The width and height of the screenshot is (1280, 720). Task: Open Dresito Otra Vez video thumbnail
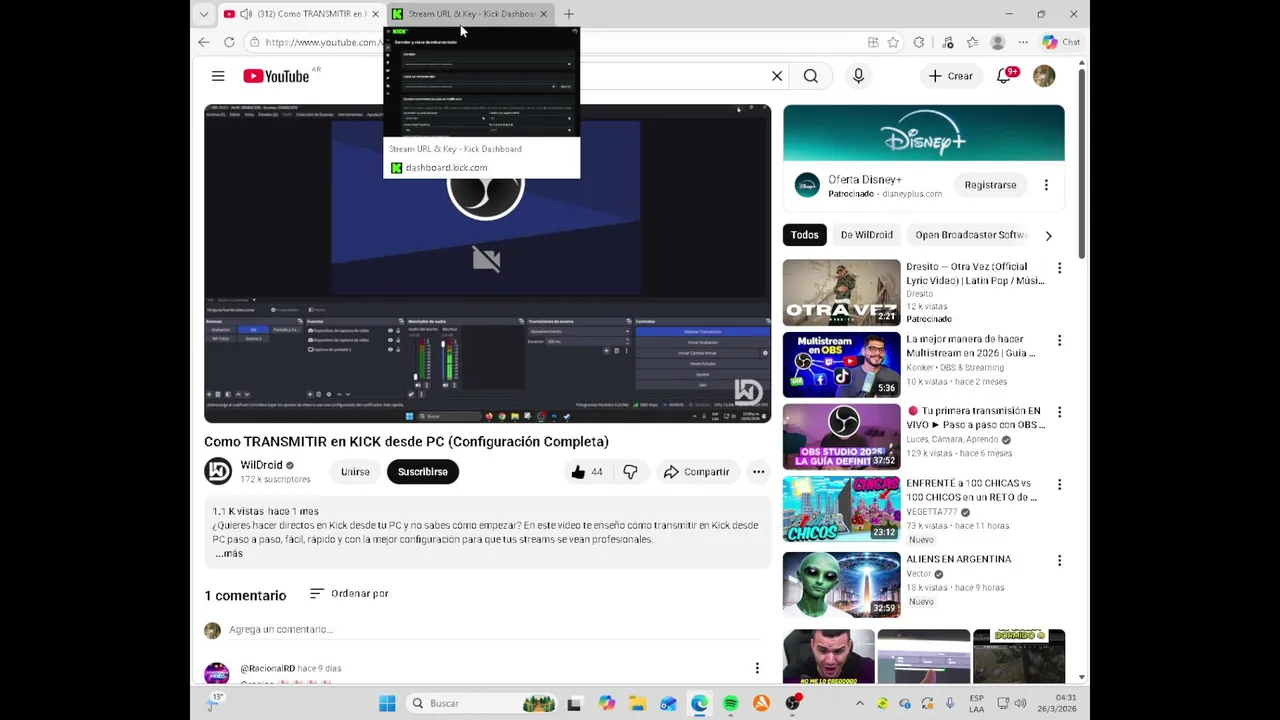point(841,293)
